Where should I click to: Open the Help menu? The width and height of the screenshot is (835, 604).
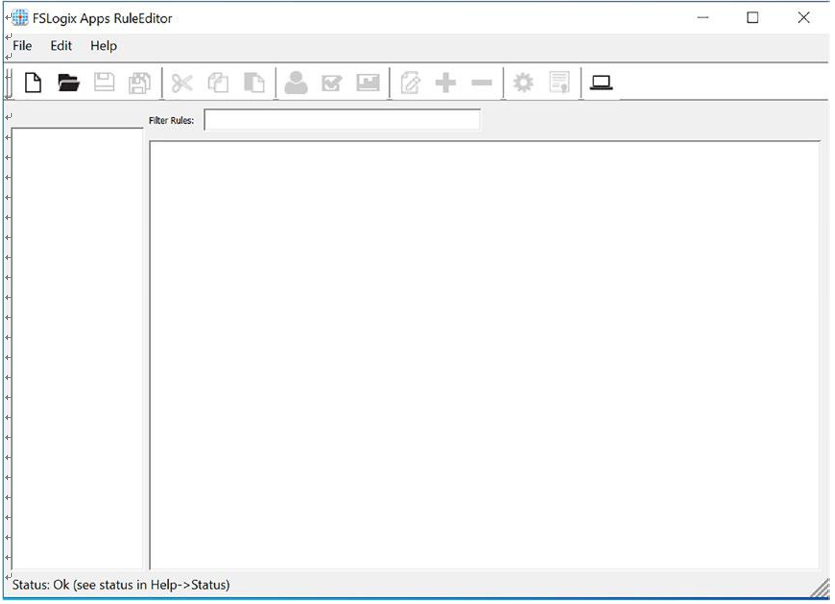coord(103,46)
